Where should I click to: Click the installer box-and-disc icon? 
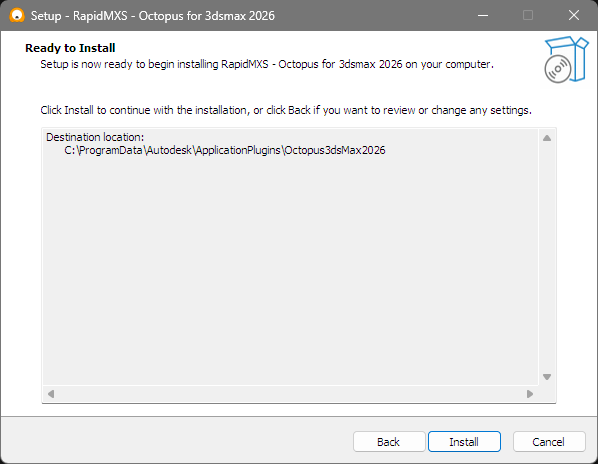(566, 59)
